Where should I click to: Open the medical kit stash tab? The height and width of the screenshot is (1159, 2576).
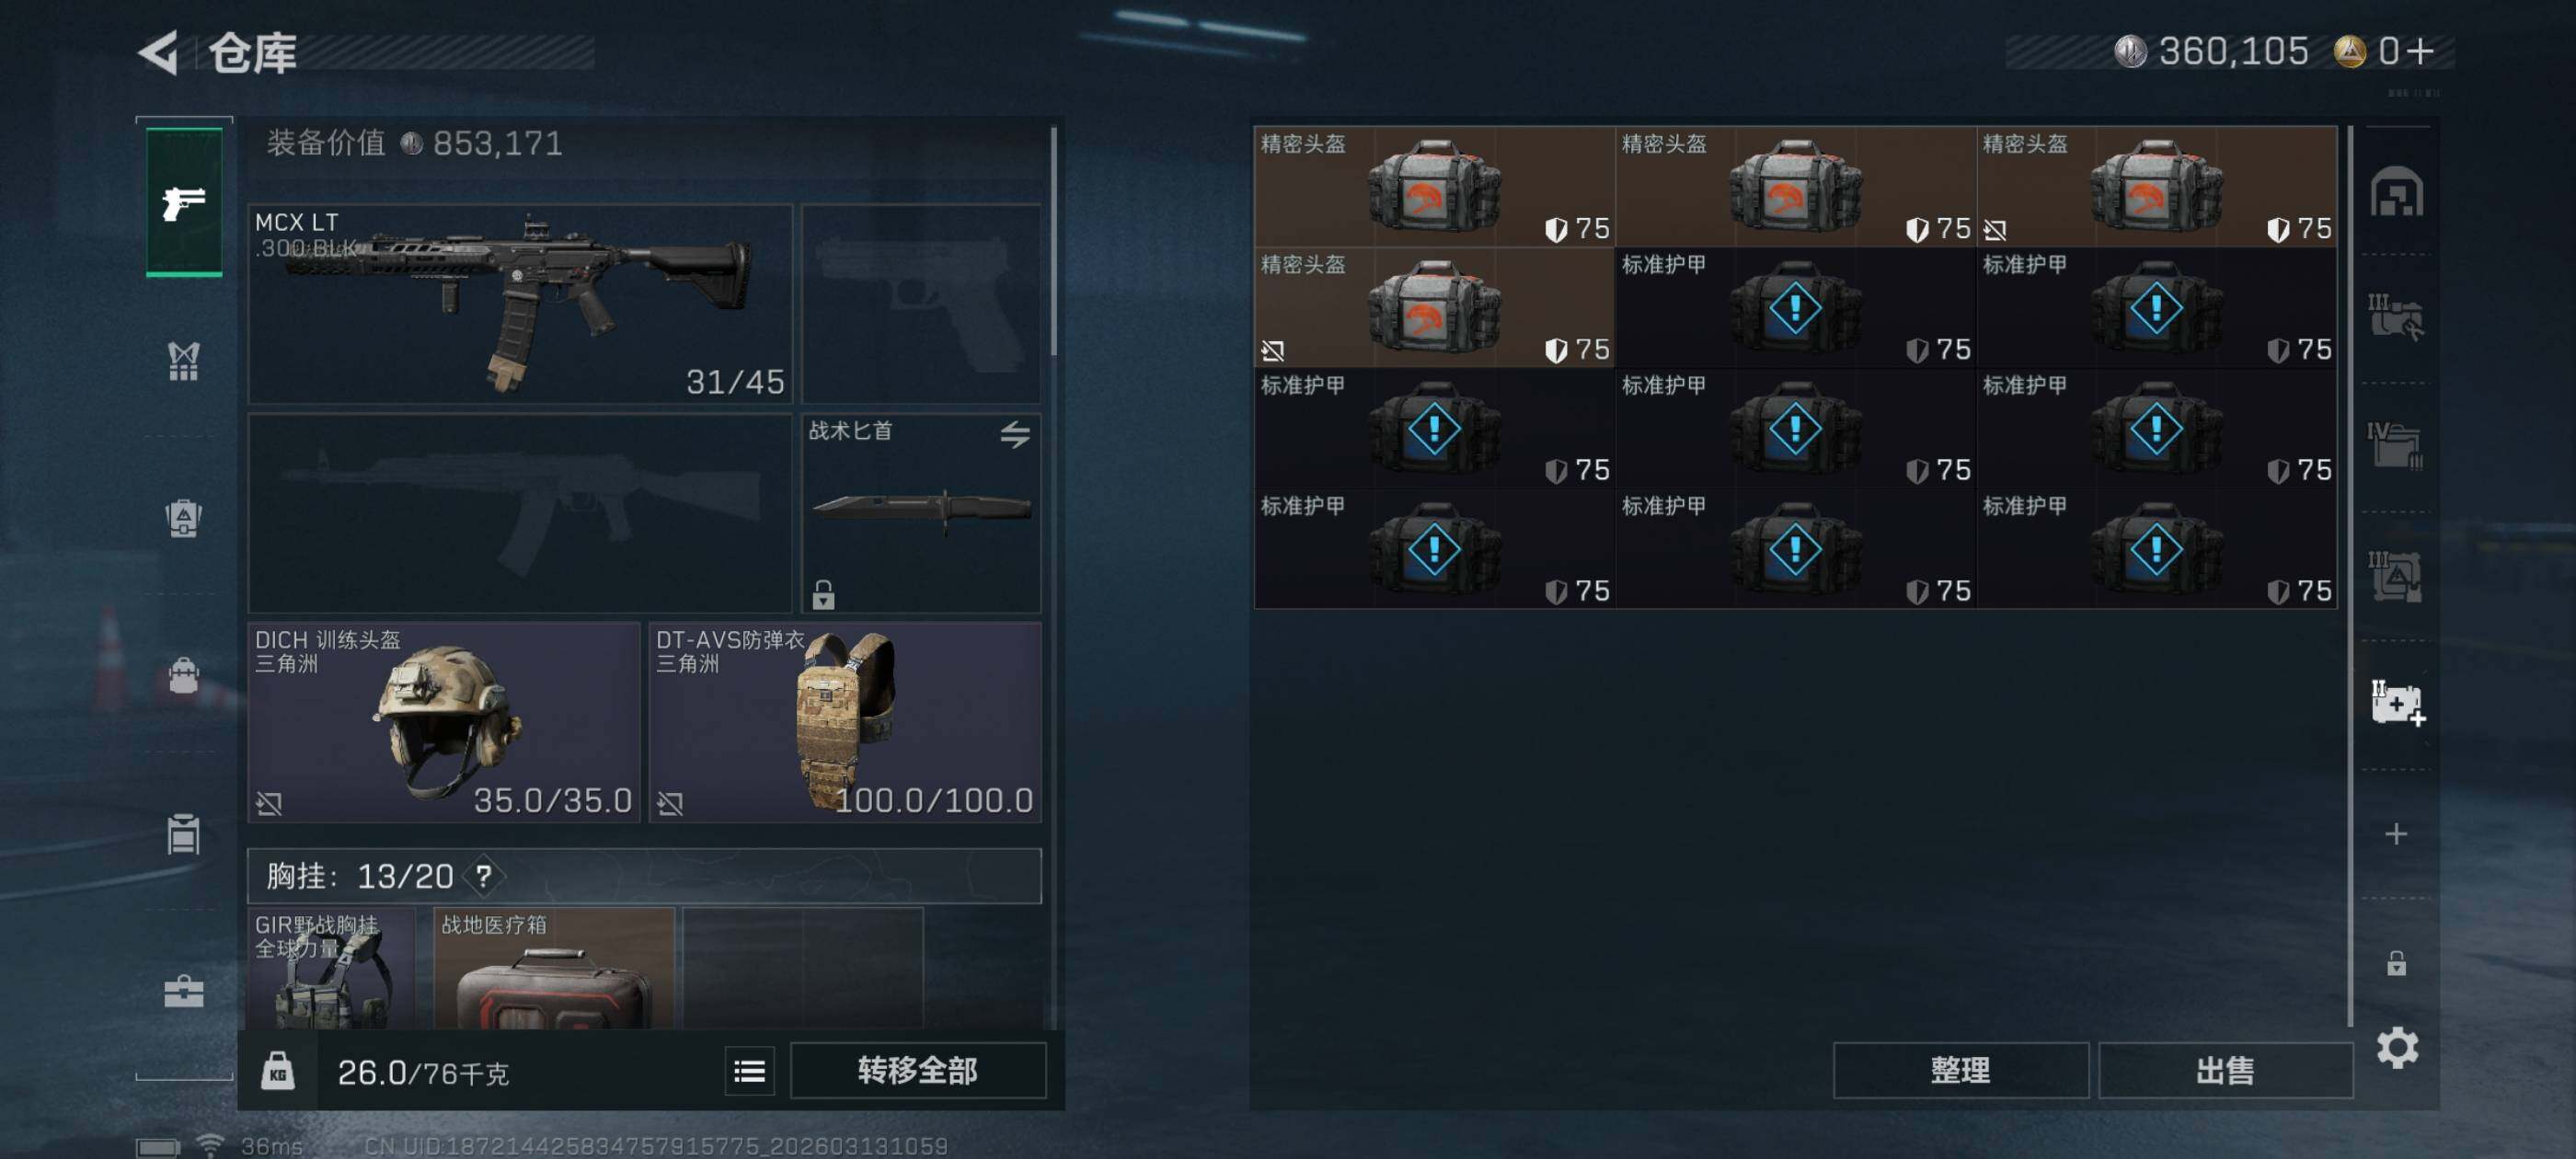click(2397, 703)
